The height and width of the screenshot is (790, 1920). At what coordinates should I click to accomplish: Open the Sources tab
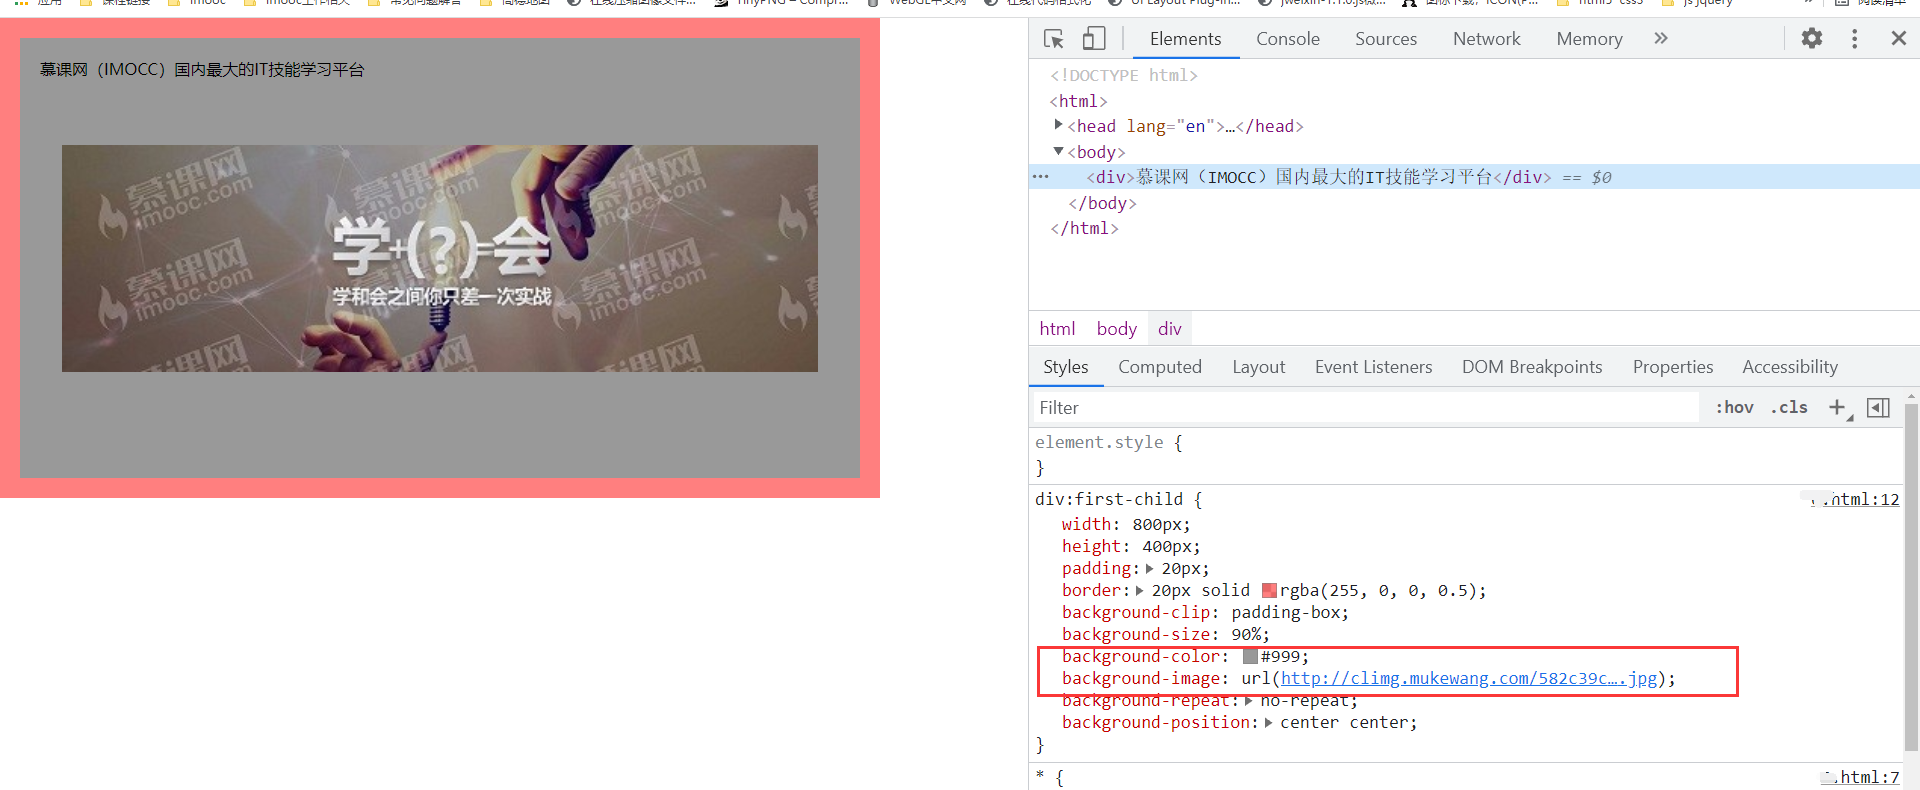pos(1386,39)
